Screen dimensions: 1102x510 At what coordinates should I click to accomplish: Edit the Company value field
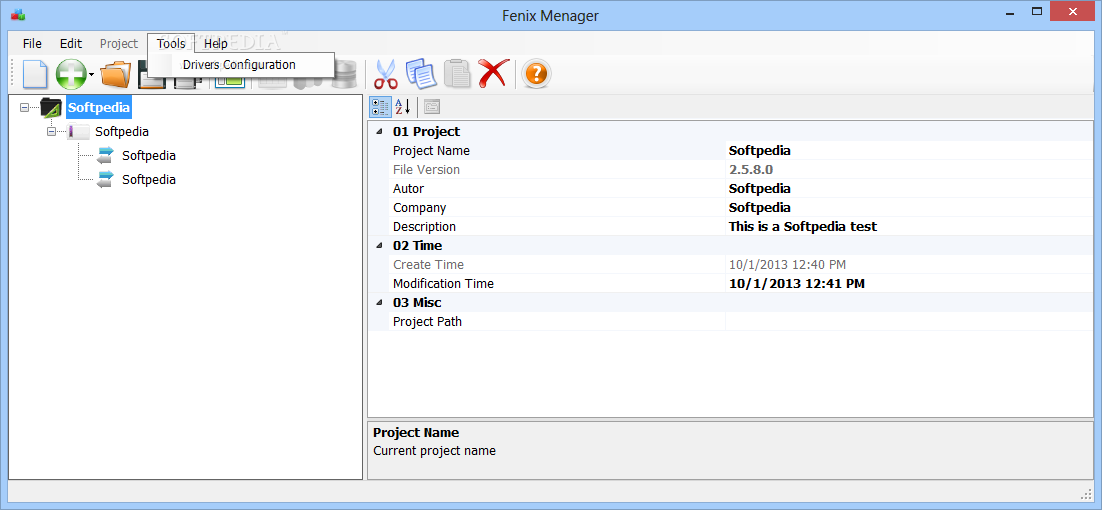pyautogui.click(x=909, y=207)
